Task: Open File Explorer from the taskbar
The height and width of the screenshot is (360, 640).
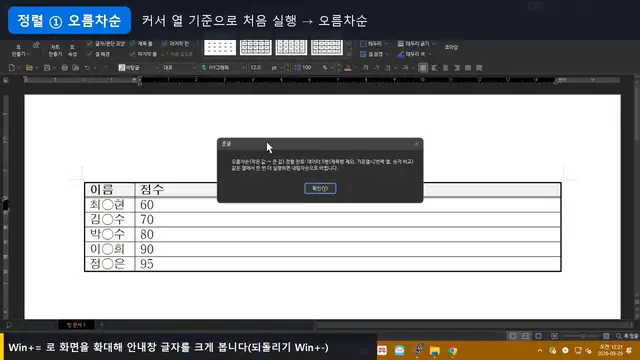Action: [435, 351]
